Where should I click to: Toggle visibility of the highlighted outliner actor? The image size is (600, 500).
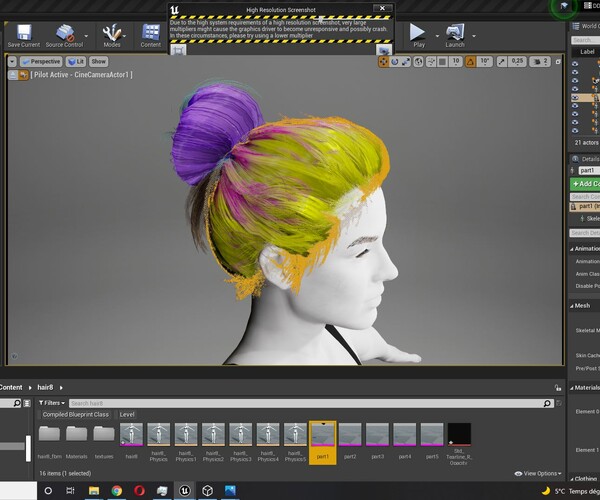[575, 98]
